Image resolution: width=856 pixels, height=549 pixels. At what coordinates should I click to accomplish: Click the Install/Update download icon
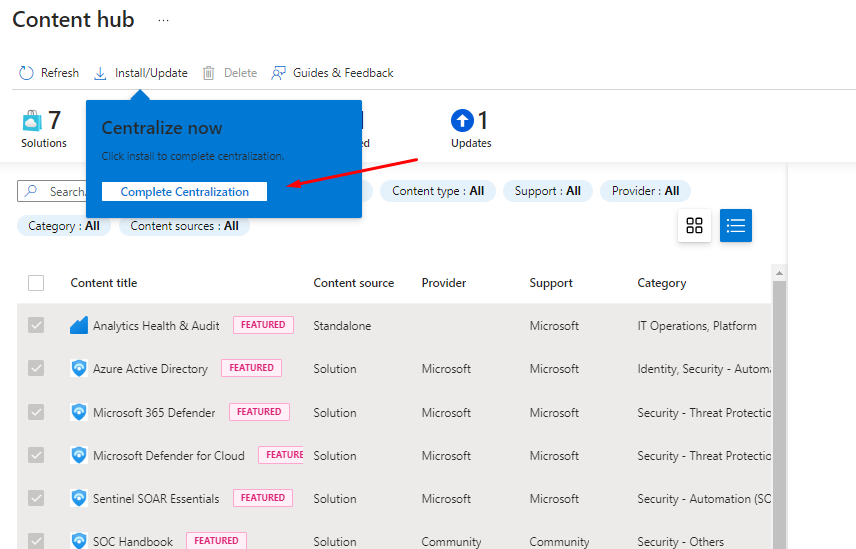(100, 73)
